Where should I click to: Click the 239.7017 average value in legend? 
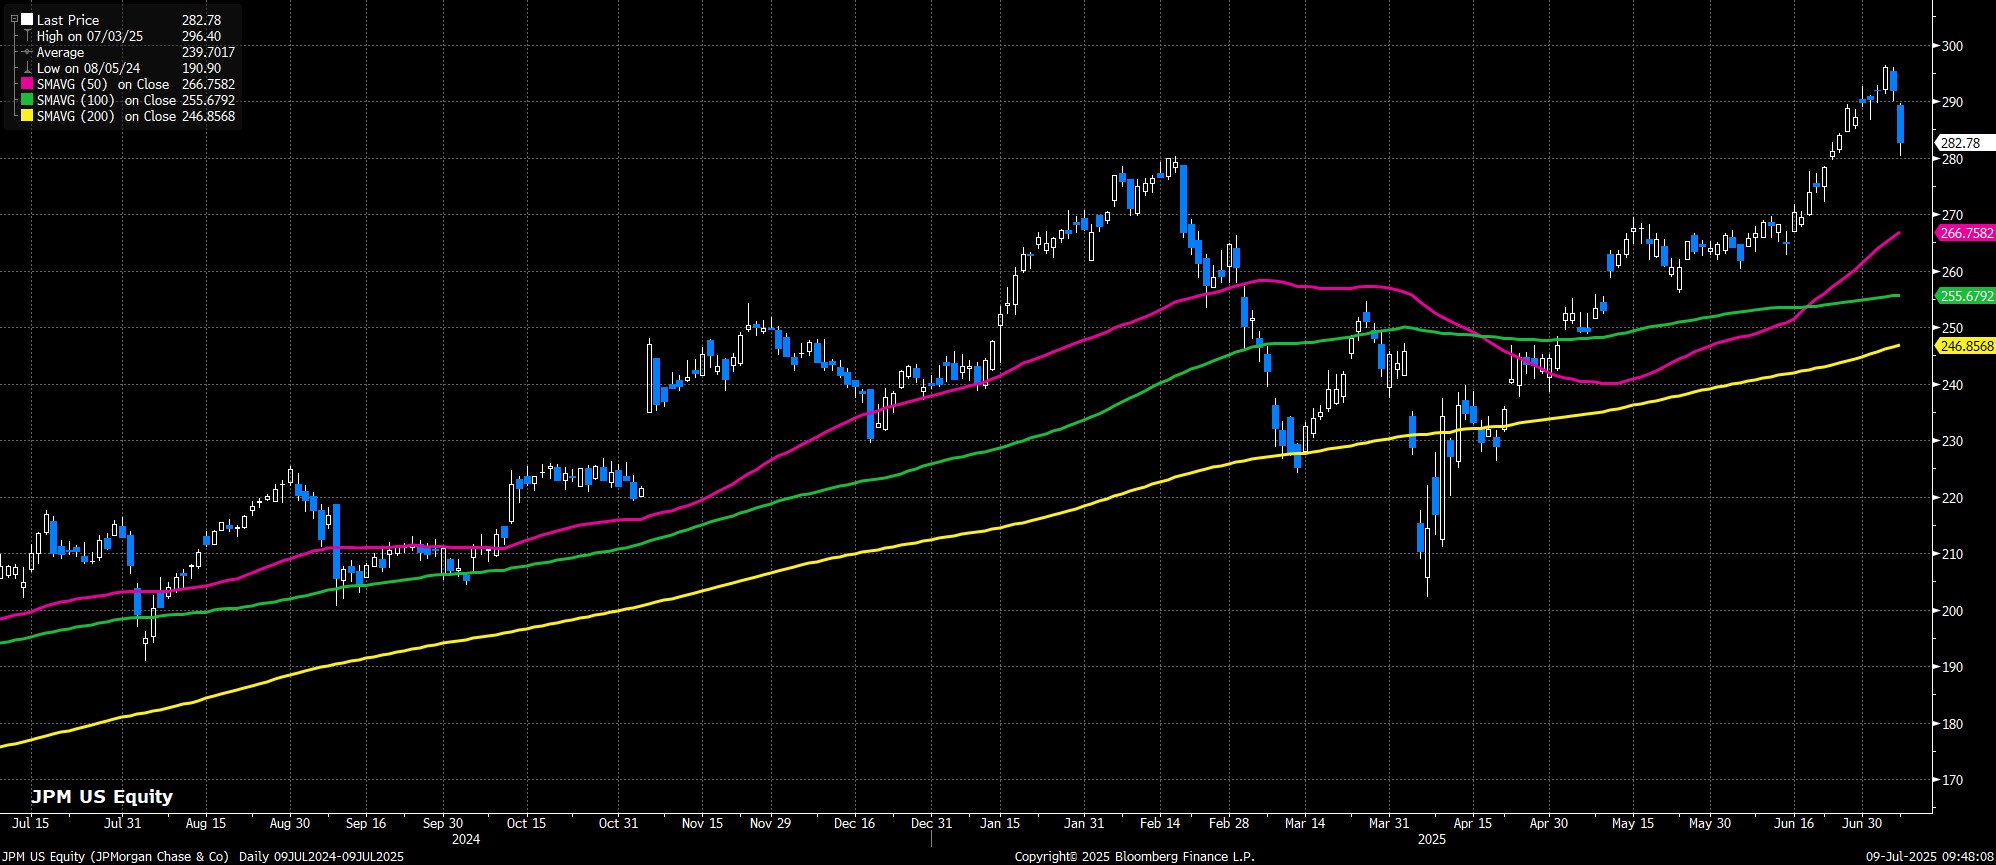[x=208, y=52]
